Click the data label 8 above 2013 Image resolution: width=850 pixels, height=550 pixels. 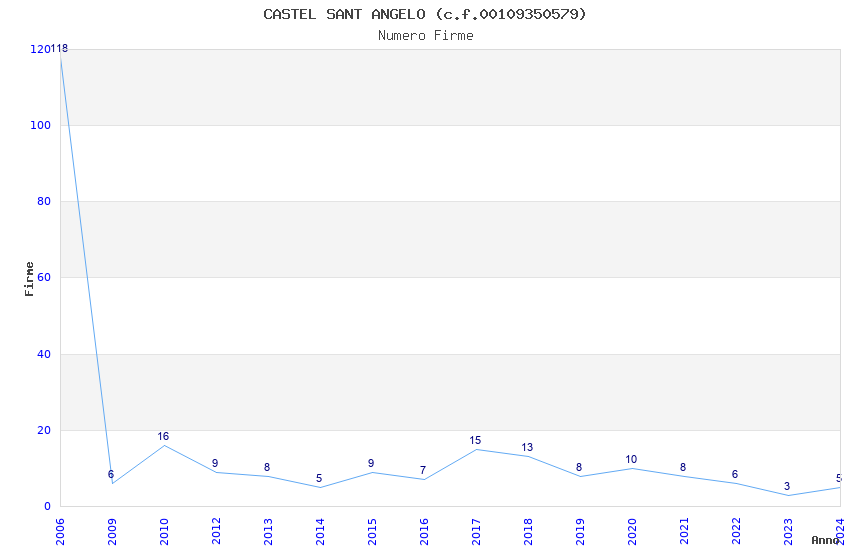coord(267,467)
